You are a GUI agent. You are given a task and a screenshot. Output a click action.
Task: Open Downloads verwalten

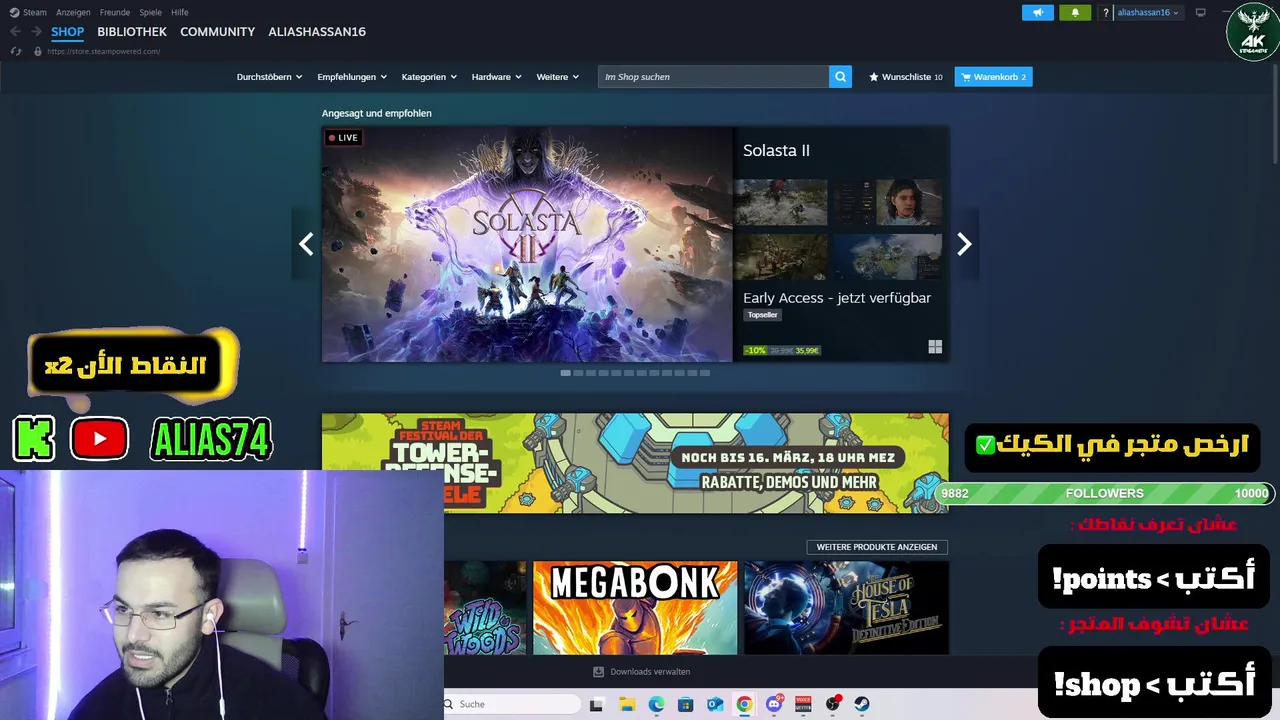(641, 672)
